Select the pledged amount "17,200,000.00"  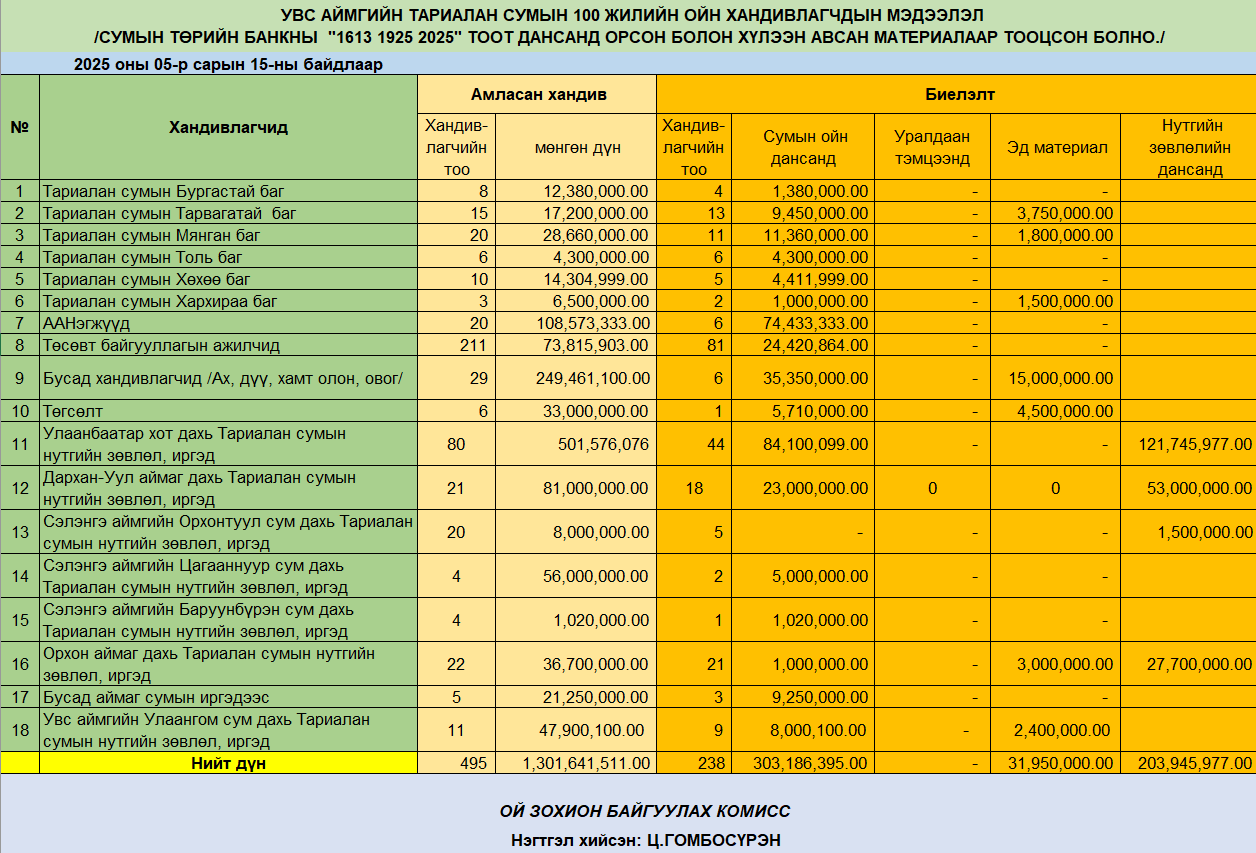[x=597, y=213]
